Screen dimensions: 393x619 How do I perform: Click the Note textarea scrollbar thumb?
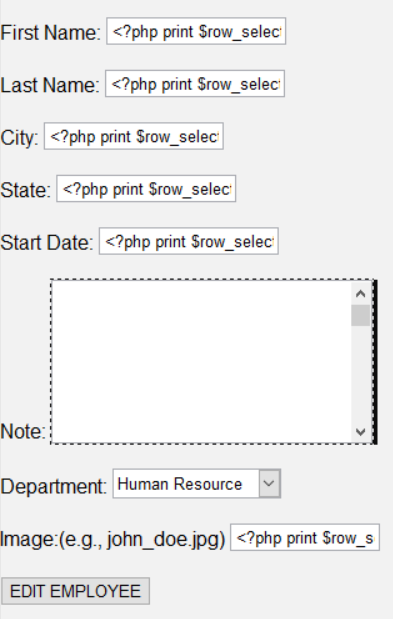coord(360,315)
